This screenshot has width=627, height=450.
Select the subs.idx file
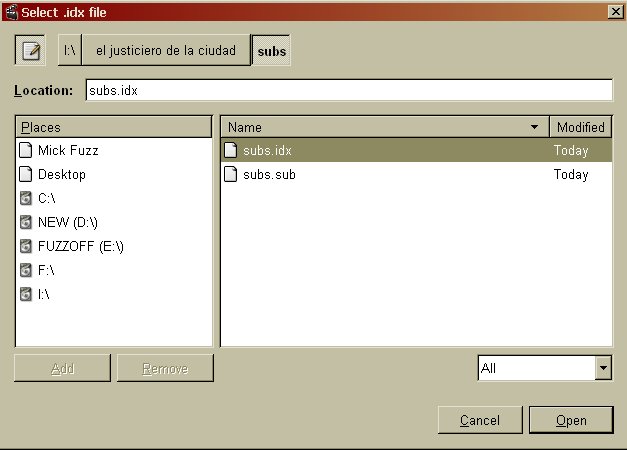coord(416,150)
